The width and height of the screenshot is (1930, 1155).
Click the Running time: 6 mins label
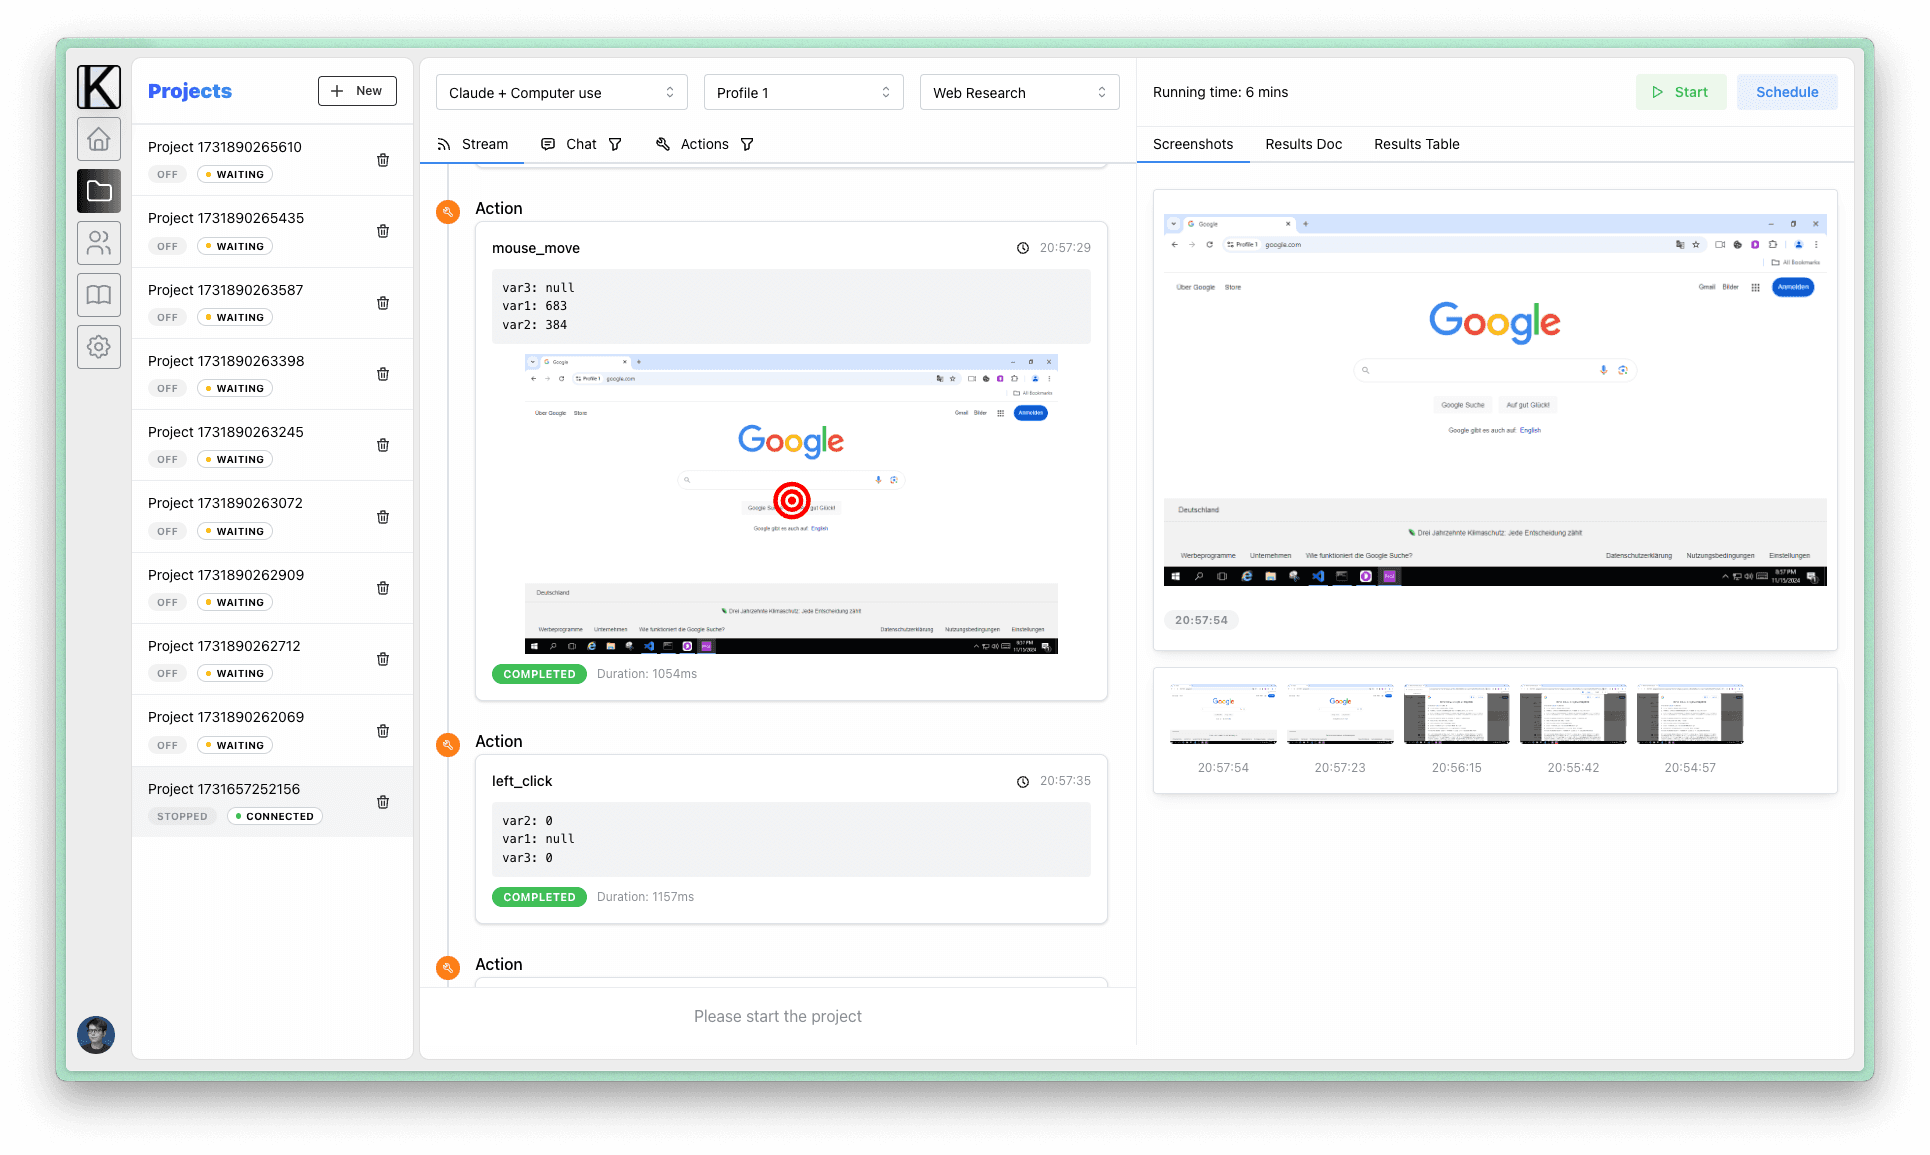[1220, 92]
